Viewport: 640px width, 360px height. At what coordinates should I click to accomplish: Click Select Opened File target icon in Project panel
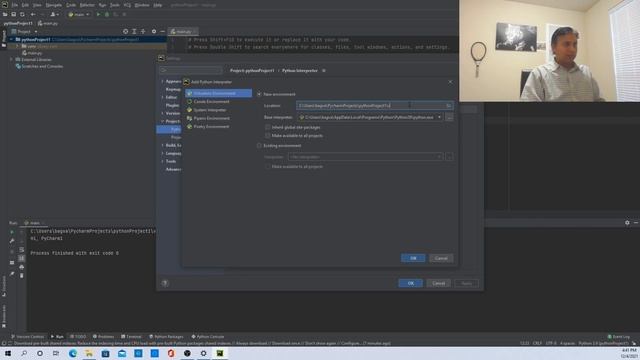click(125, 31)
